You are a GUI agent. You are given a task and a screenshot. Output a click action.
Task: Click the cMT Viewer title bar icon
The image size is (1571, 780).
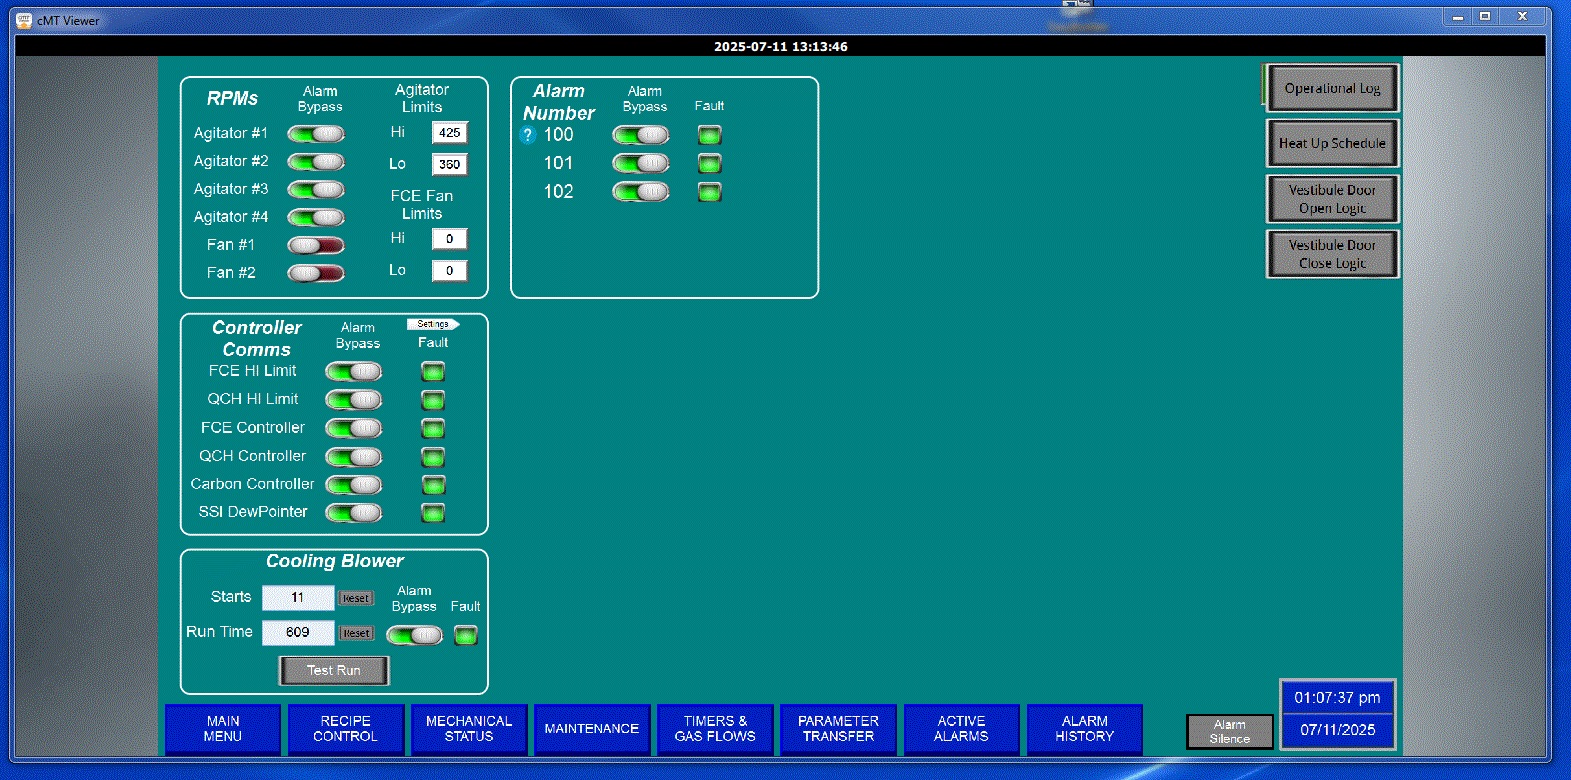click(x=24, y=20)
